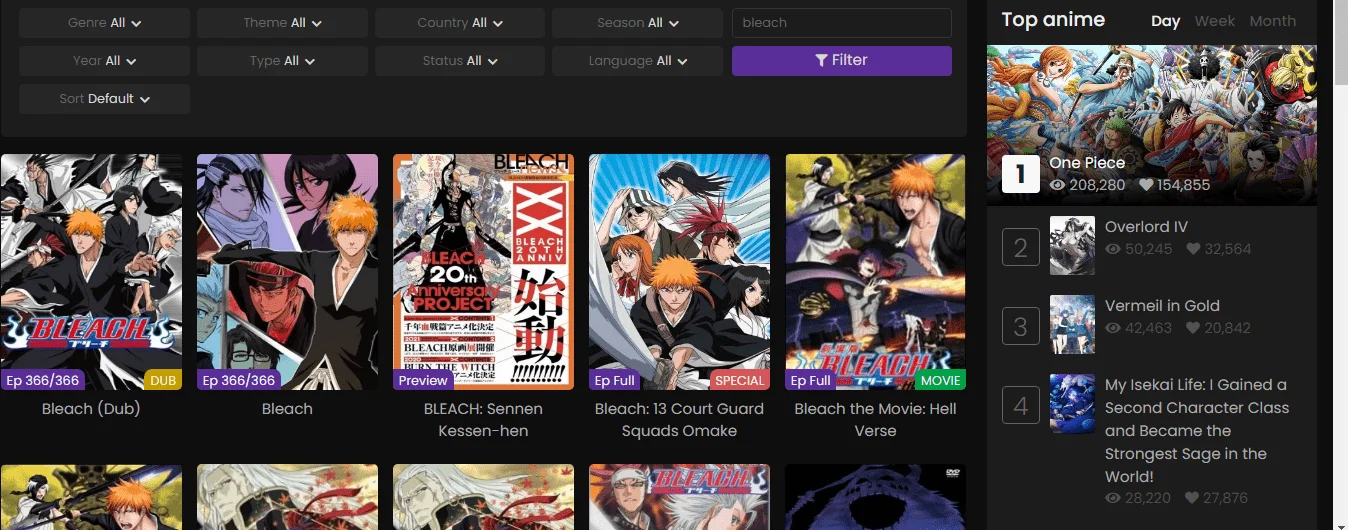Click the Overlord IV small thumbnail

(1072, 245)
